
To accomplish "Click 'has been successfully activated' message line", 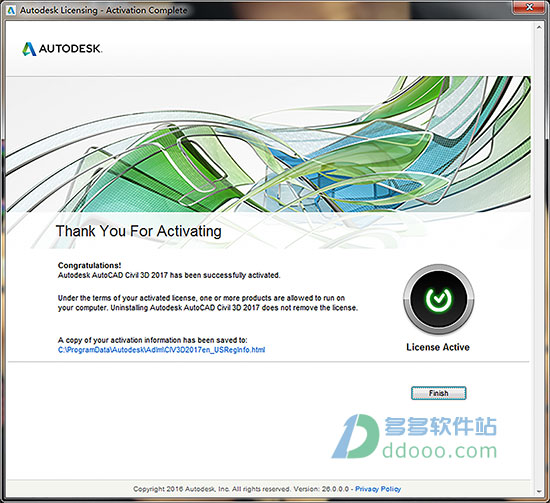I will [x=169, y=275].
